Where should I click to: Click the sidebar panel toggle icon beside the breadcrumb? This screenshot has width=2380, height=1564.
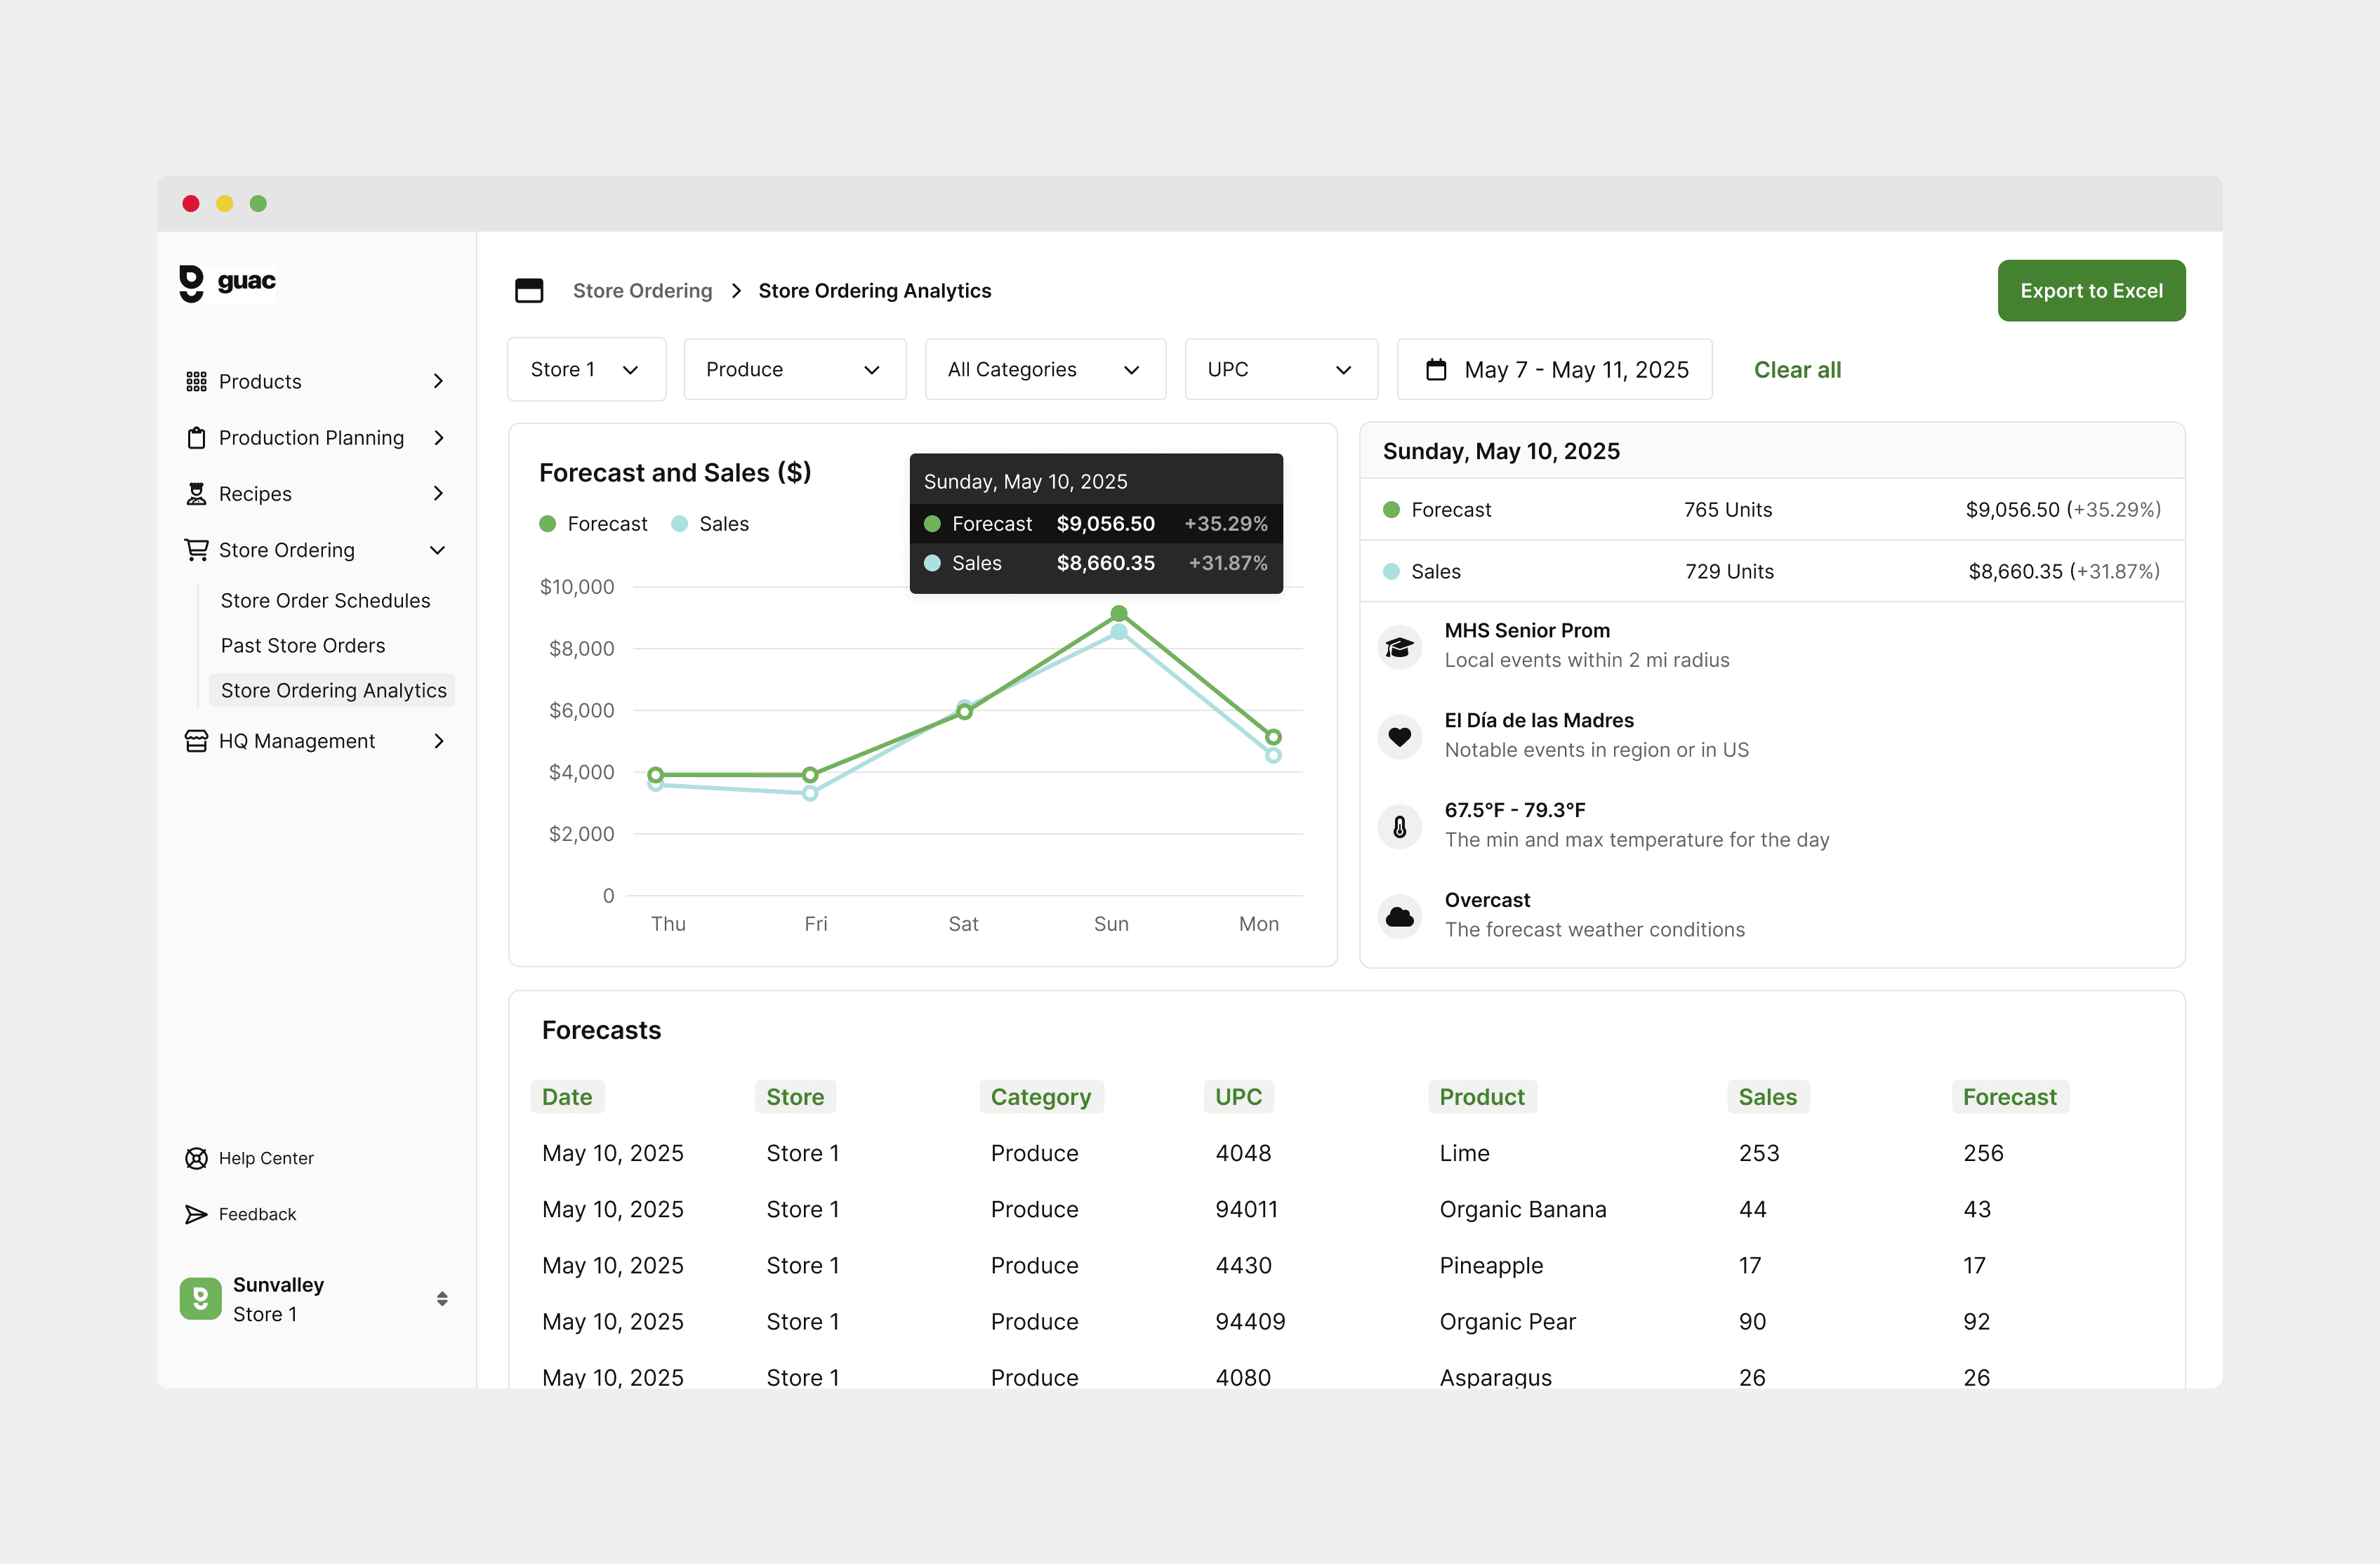pos(529,291)
